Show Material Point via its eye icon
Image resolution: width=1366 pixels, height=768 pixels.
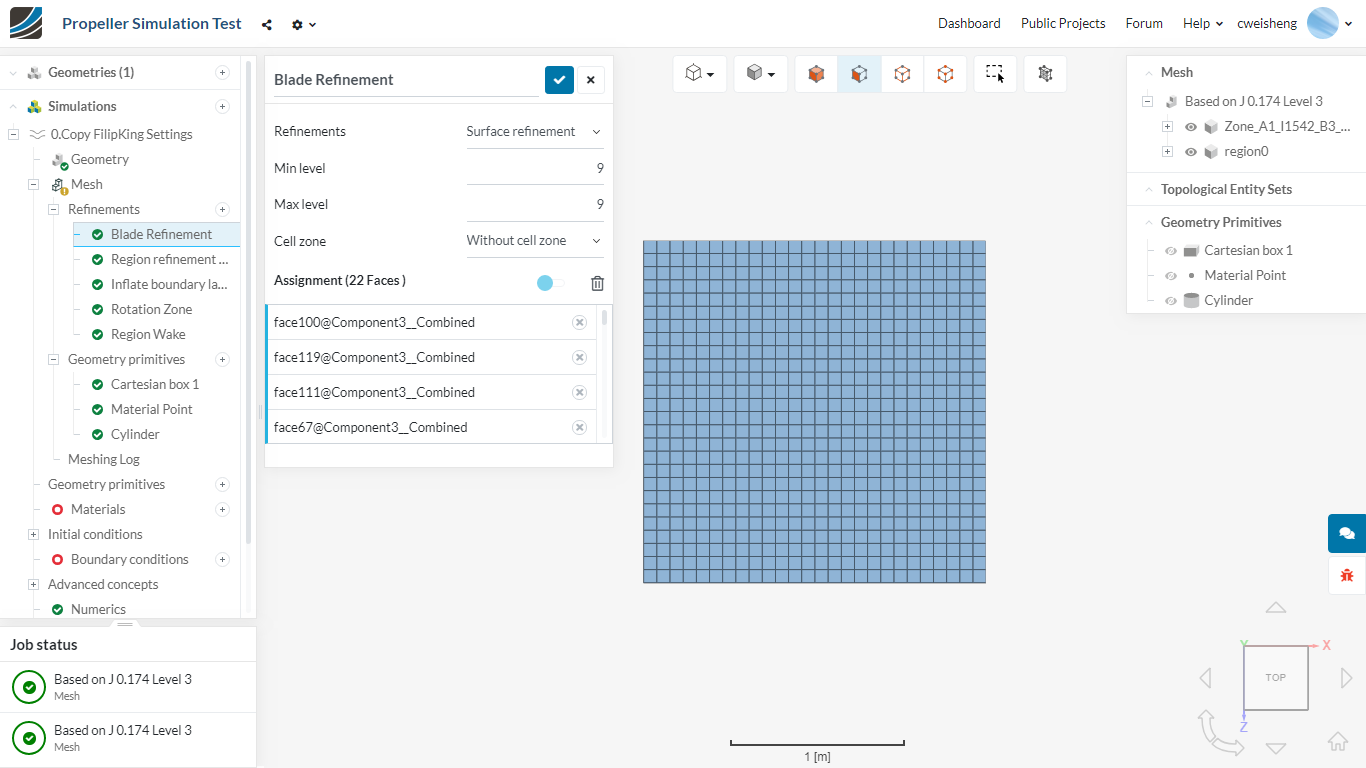click(1171, 276)
